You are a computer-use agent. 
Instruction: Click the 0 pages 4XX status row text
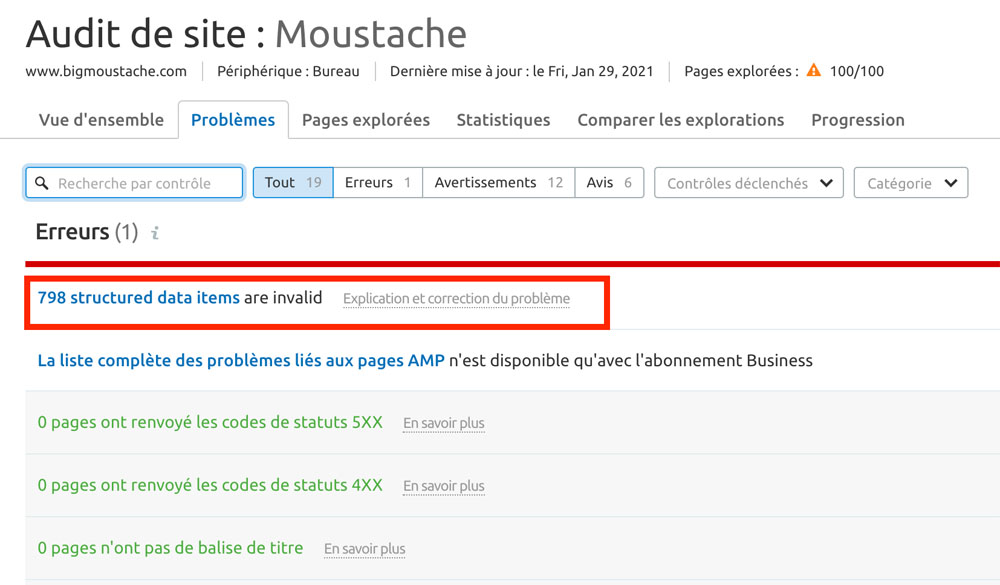[x=210, y=485]
